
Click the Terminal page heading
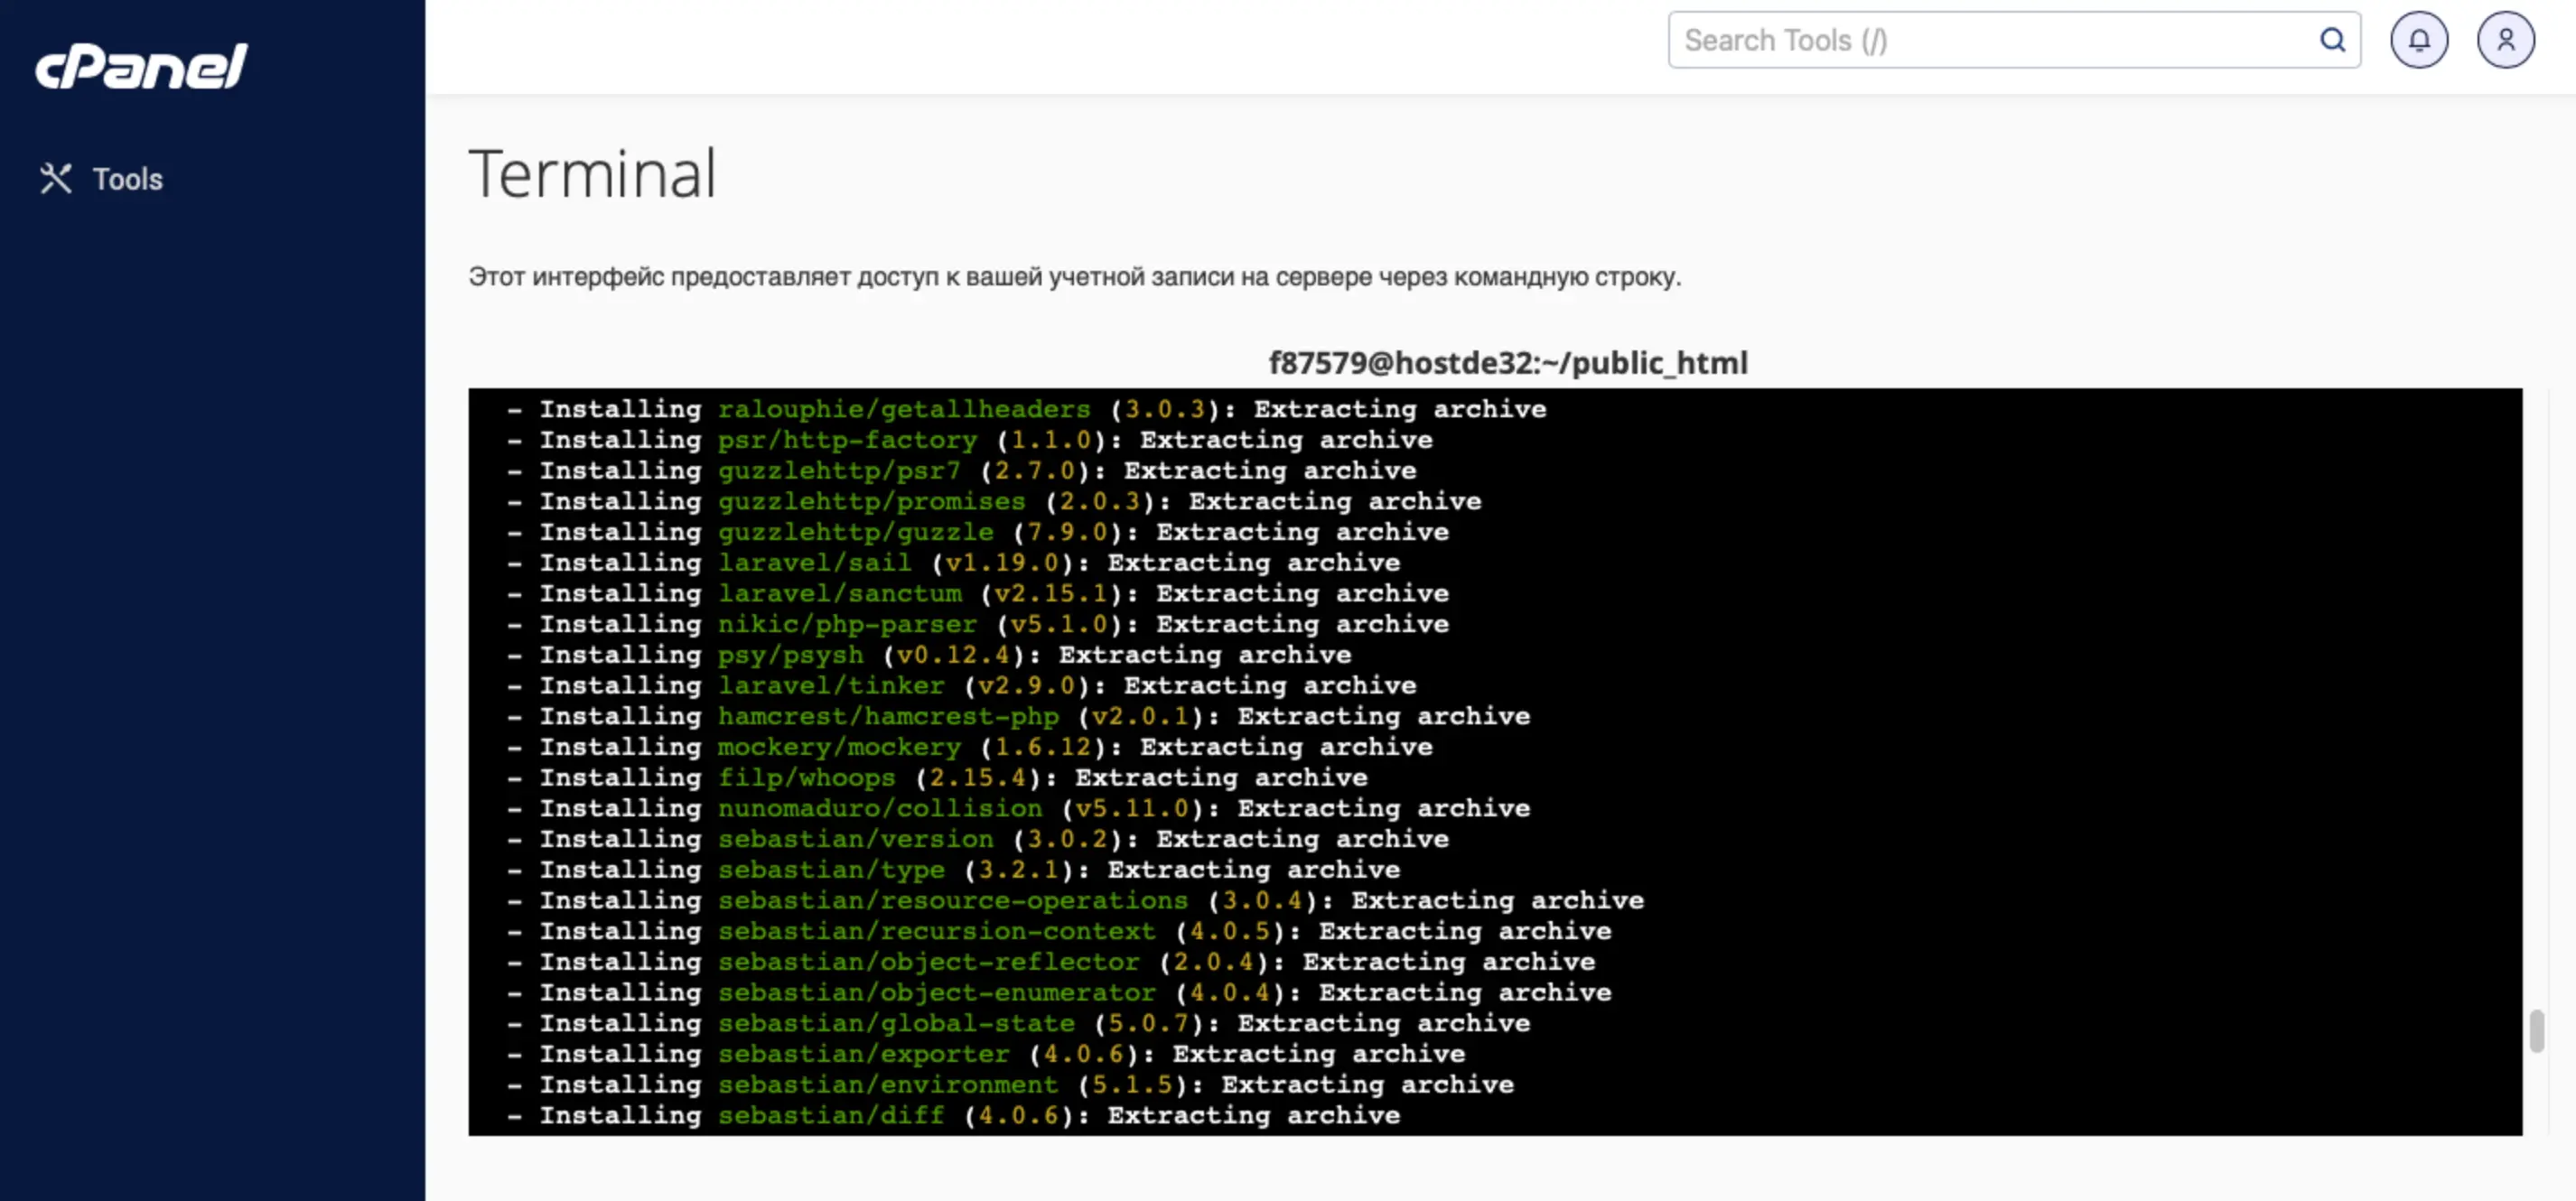point(592,173)
